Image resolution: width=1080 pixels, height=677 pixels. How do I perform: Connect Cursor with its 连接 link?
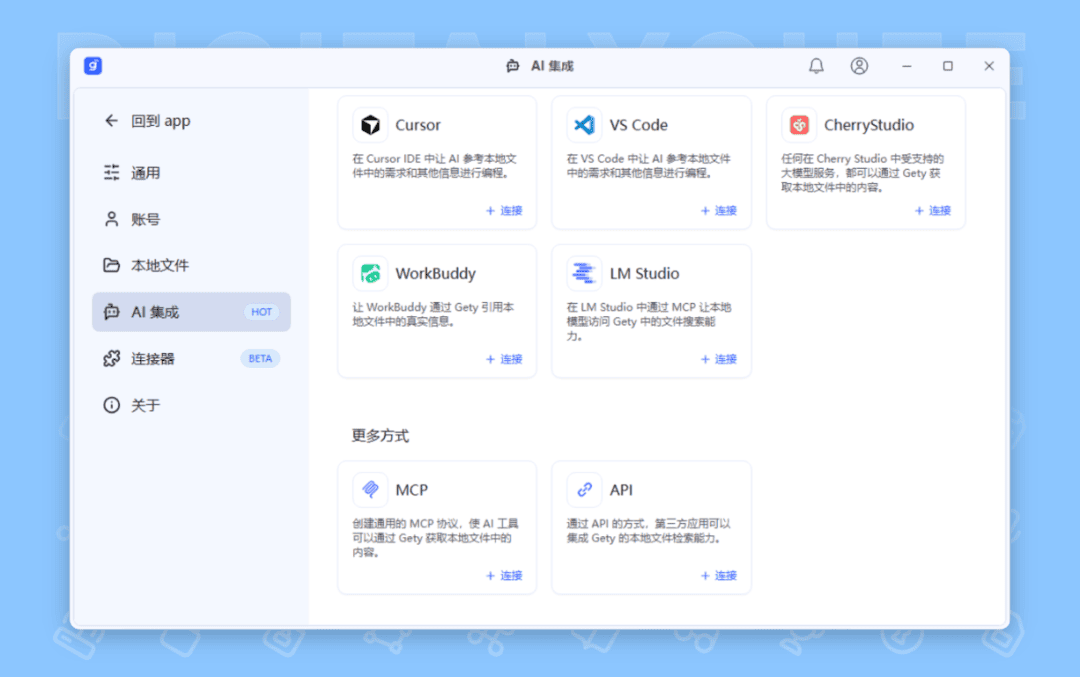pyautogui.click(x=504, y=211)
